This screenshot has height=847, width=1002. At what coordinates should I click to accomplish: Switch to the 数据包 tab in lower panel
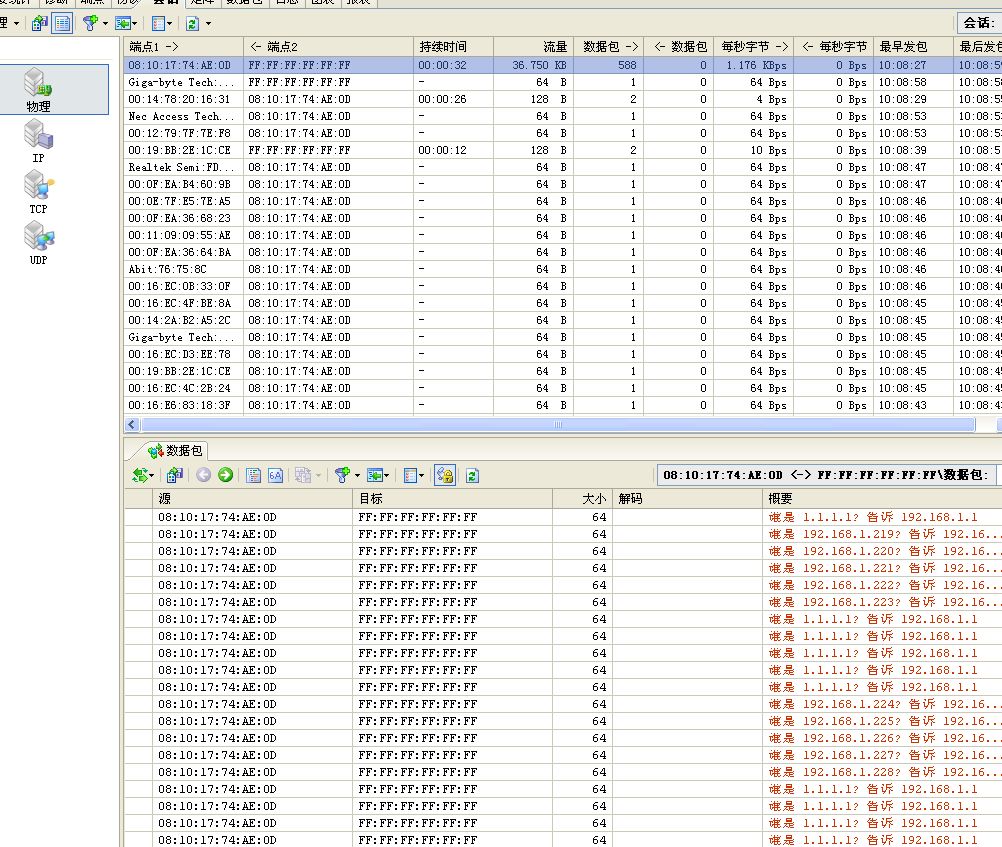point(176,451)
